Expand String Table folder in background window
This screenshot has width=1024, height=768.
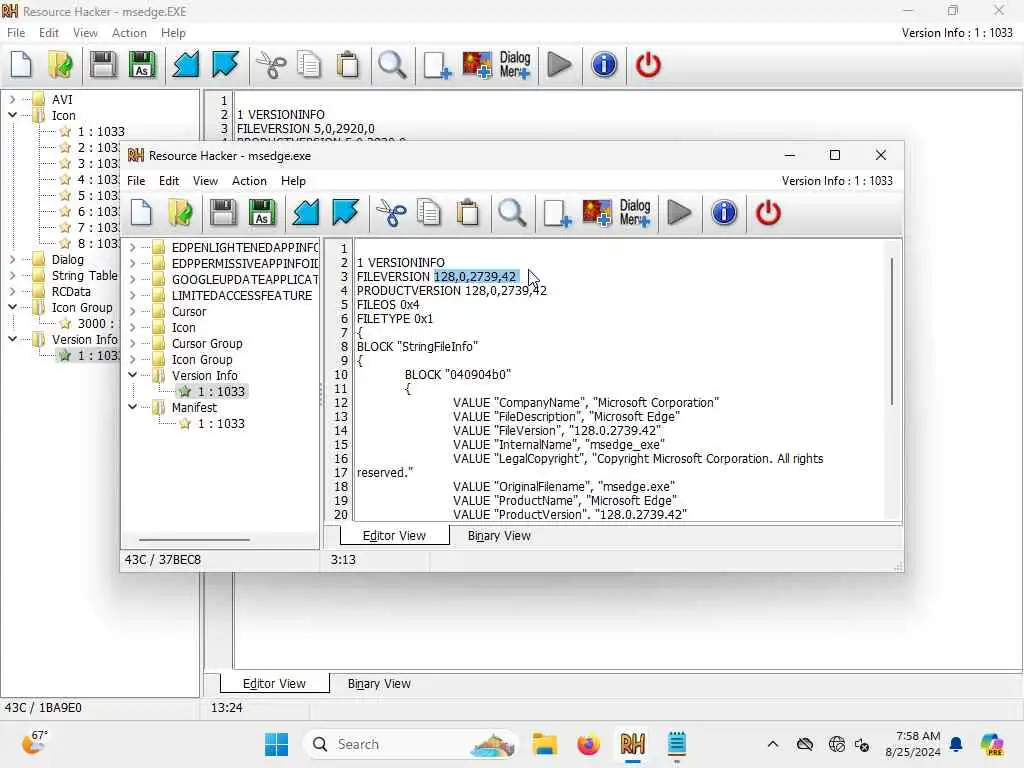12,276
